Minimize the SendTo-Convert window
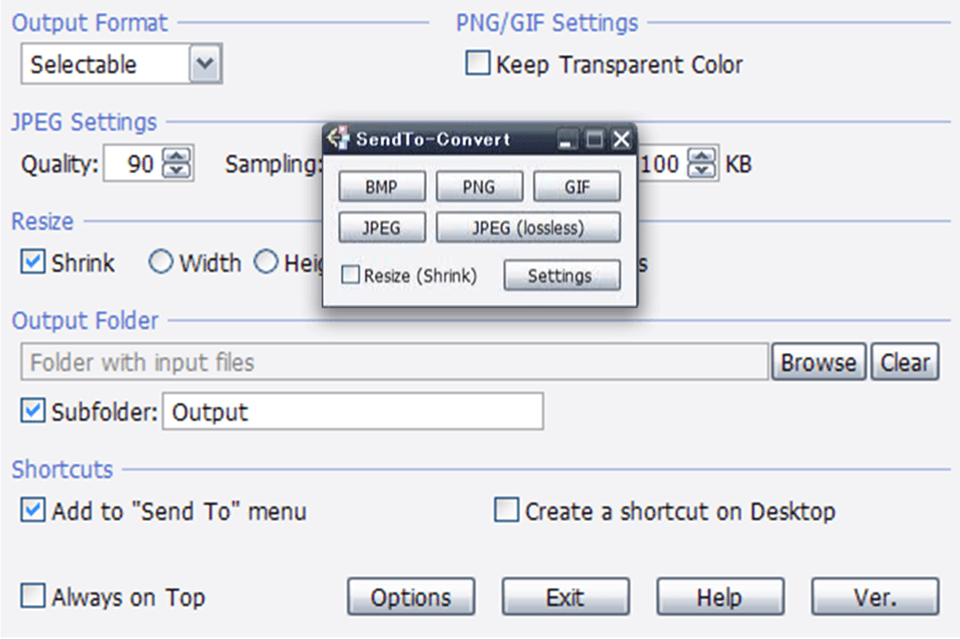This screenshot has width=960, height=640. [x=566, y=140]
